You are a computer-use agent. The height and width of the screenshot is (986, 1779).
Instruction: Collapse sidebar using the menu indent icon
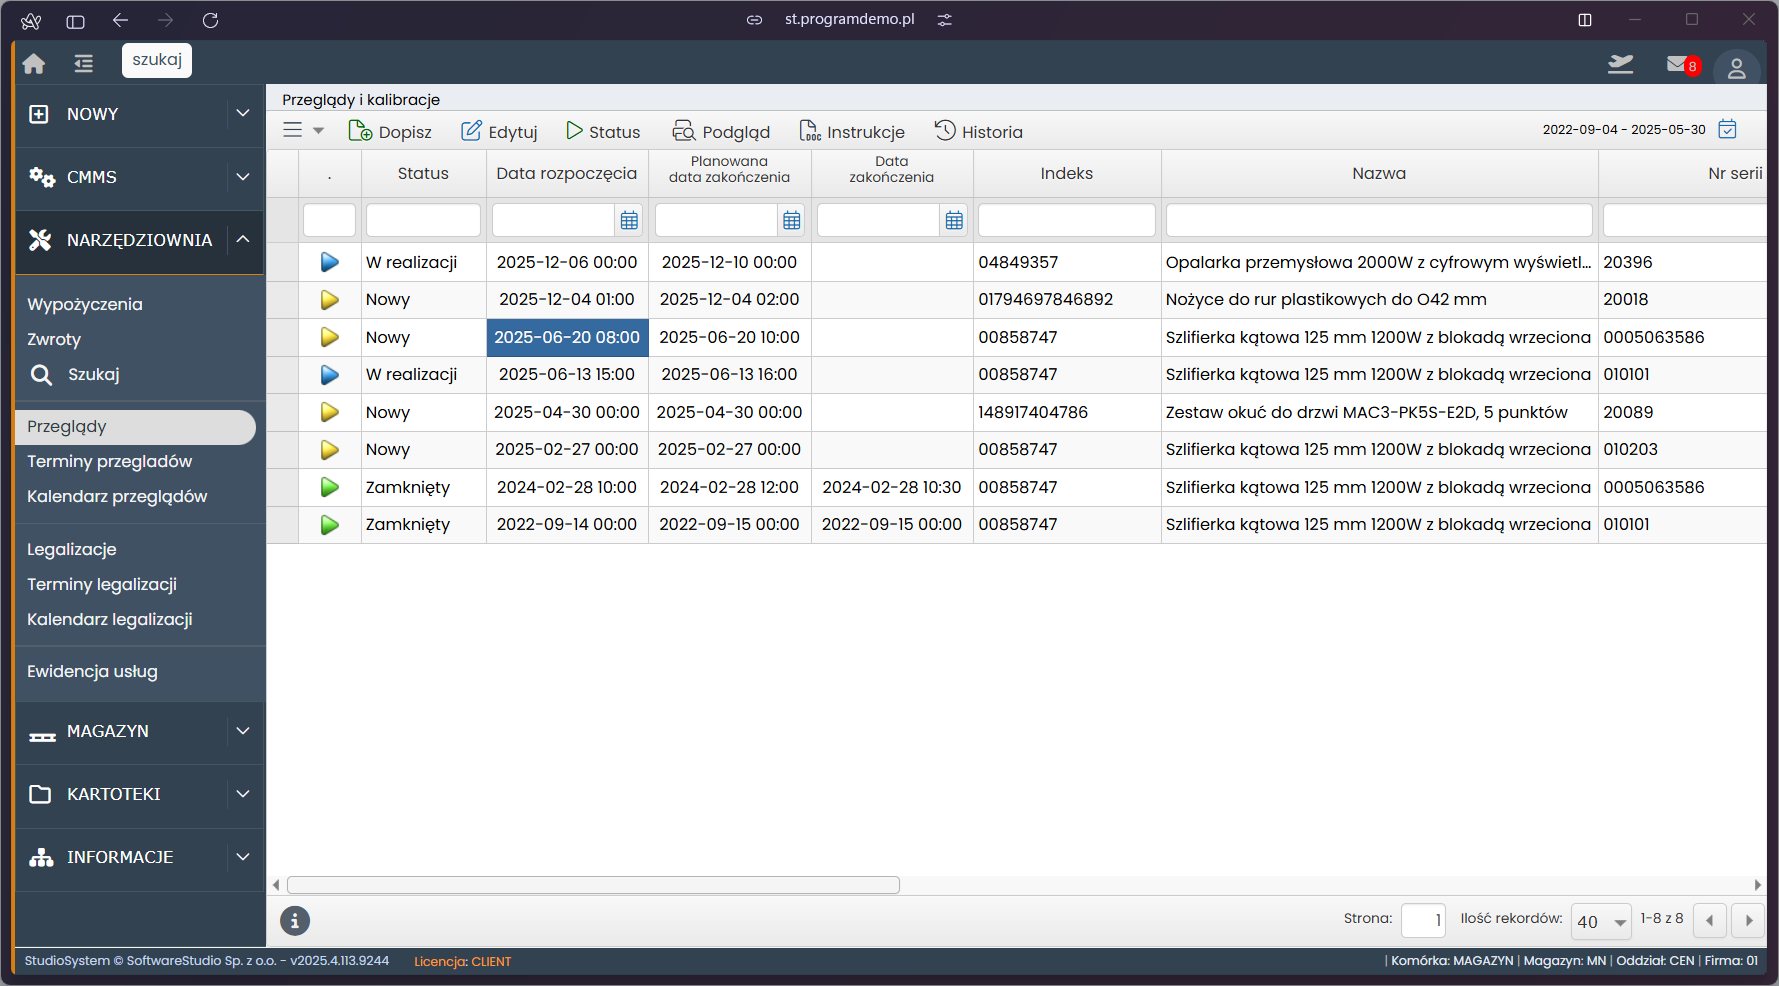[84, 64]
